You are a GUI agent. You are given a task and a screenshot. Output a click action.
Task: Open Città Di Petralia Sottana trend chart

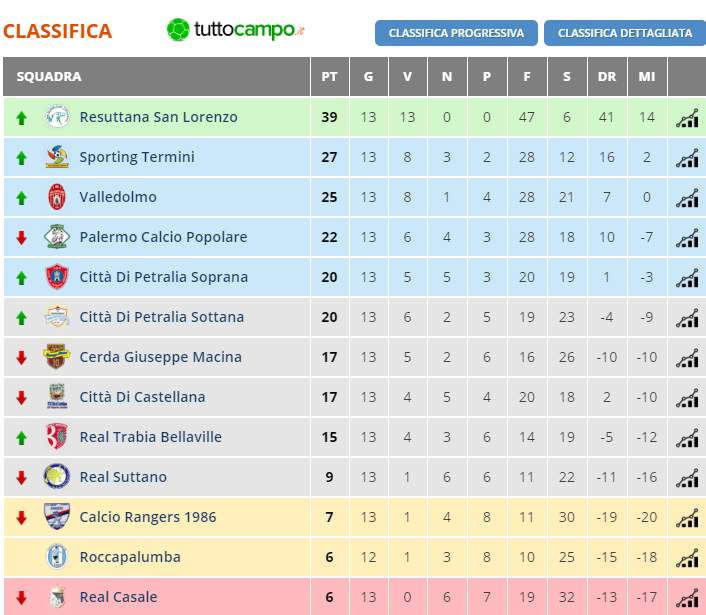[x=687, y=318]
